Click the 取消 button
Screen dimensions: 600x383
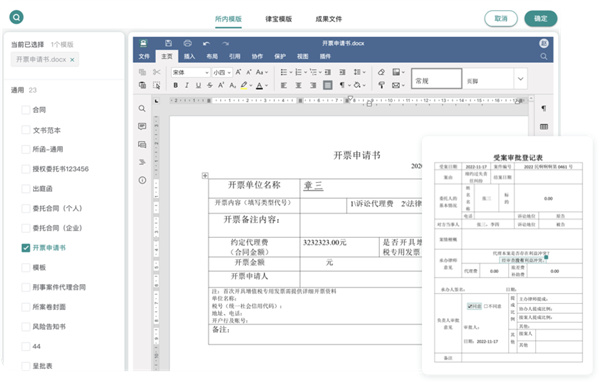501,19
